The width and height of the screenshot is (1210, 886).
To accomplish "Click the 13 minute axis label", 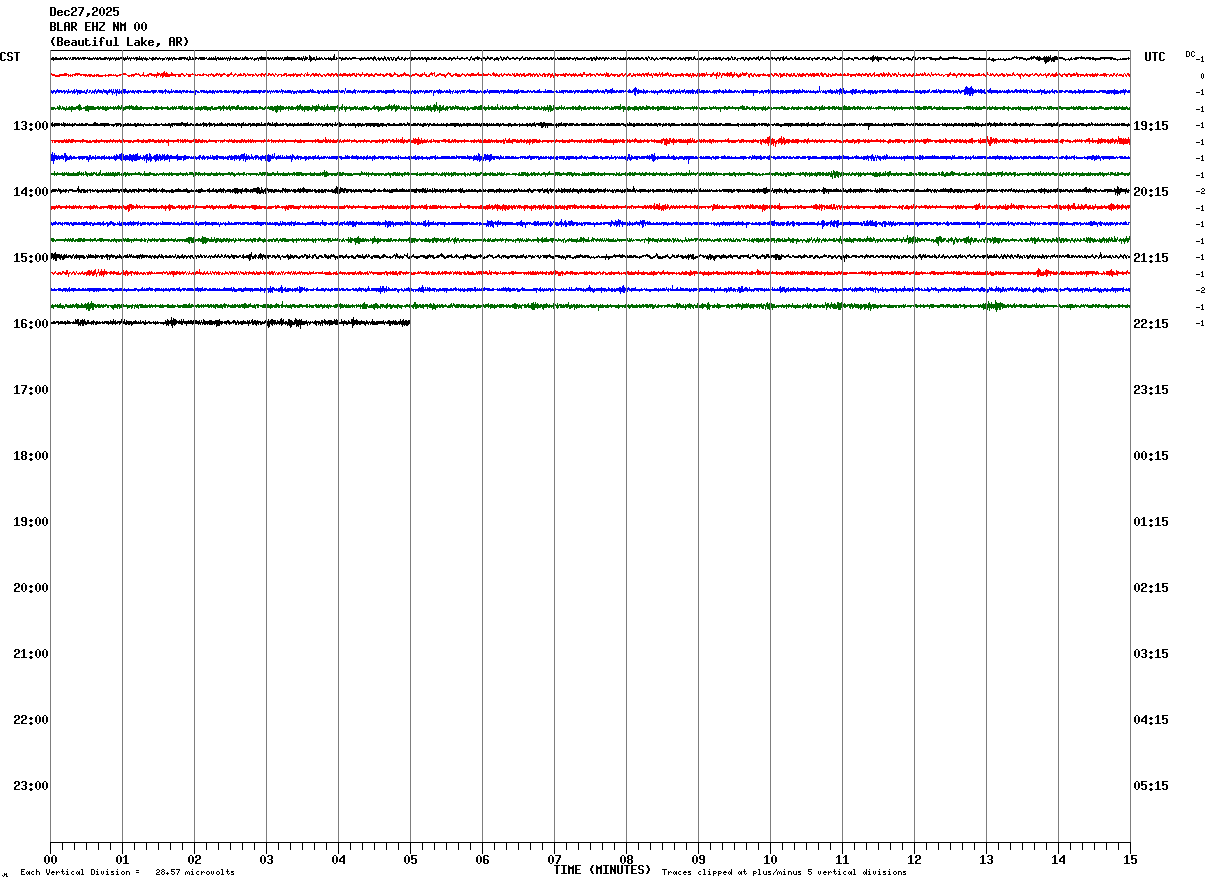I will pyautogui.click(x=986, y=860).
